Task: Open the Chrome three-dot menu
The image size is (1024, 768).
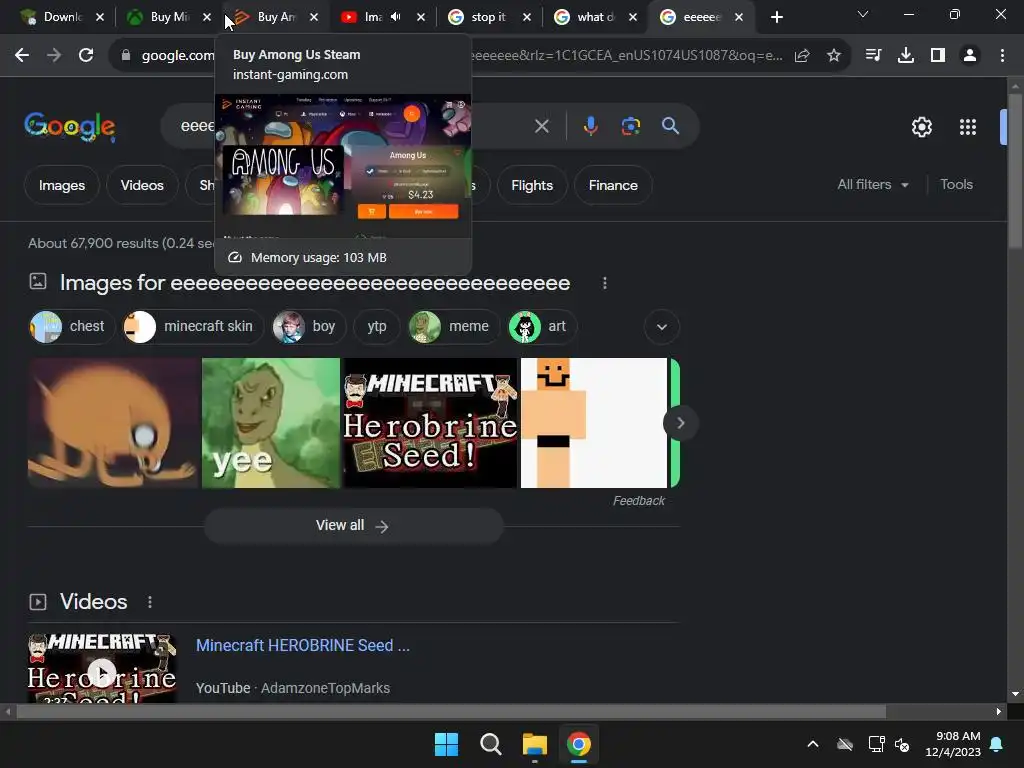Action: point(1002,56)
